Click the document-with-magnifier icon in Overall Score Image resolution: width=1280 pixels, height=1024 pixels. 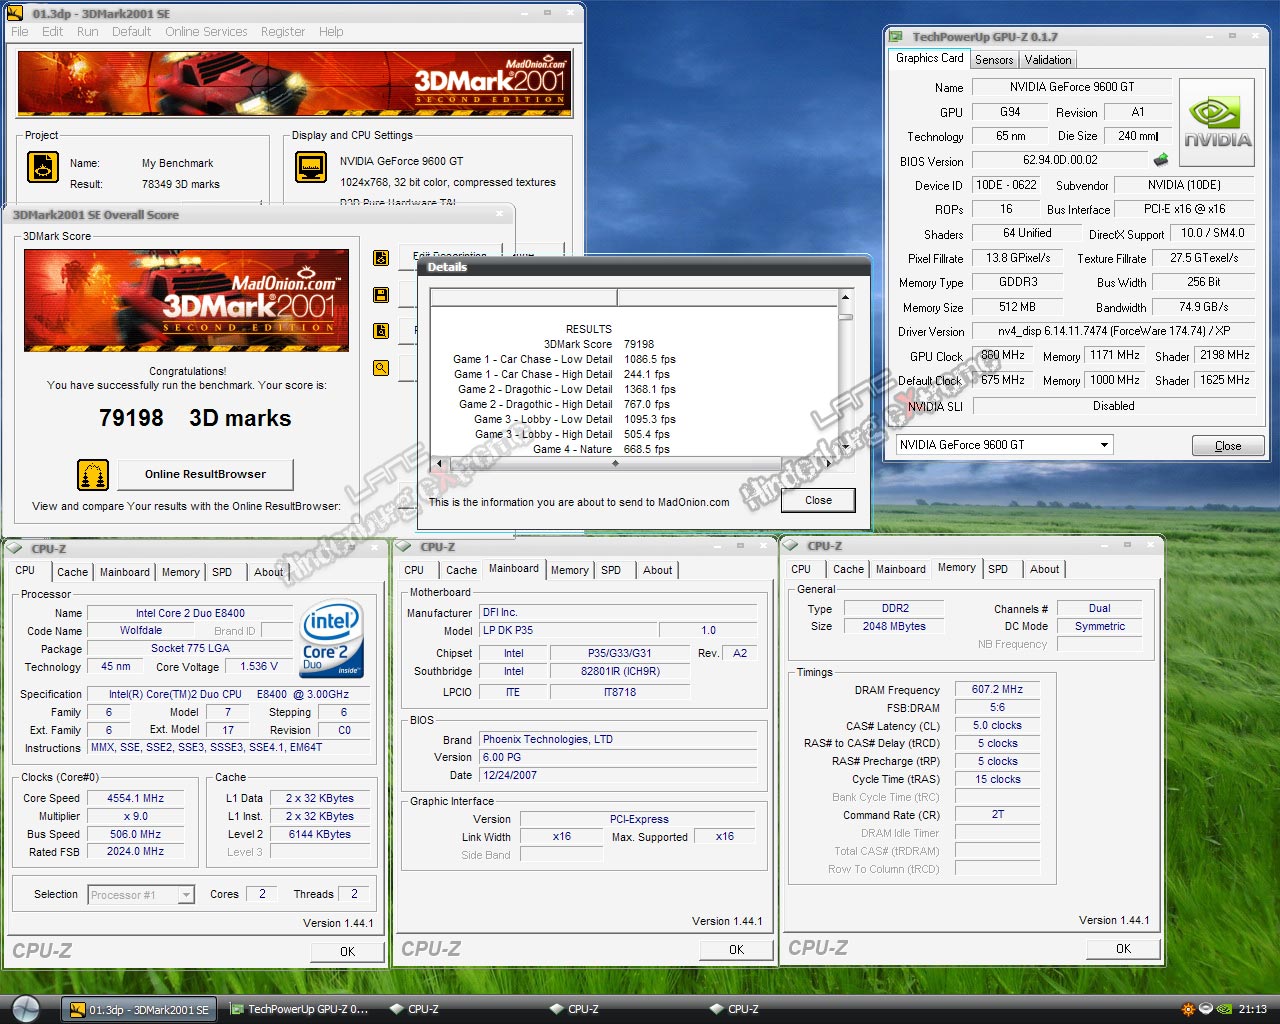[381, 331]
